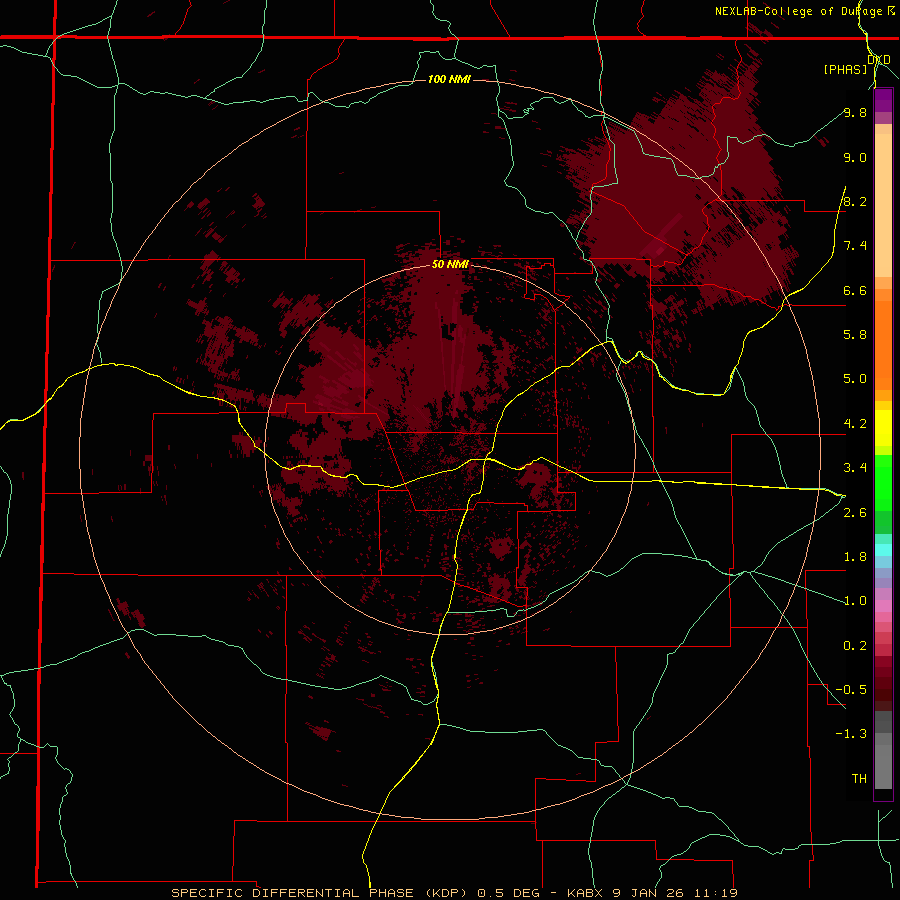Click the NEXLAB-College of DuPage credit text
Image resolution: width=900 pixels, height=900 pixels.
pos(805,11)
